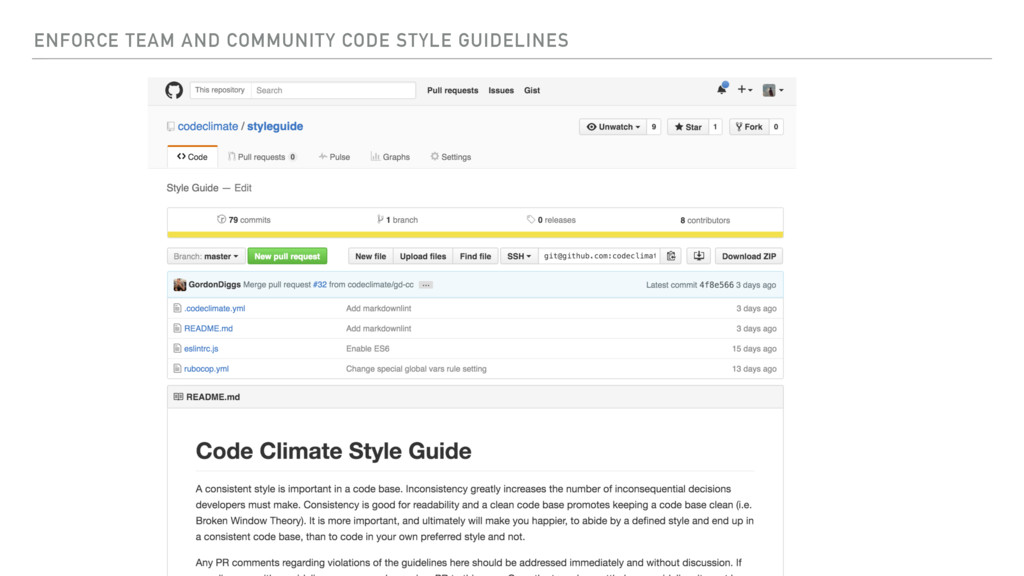
Task: Open pull request #32 link
Action: tap(319, 285)
